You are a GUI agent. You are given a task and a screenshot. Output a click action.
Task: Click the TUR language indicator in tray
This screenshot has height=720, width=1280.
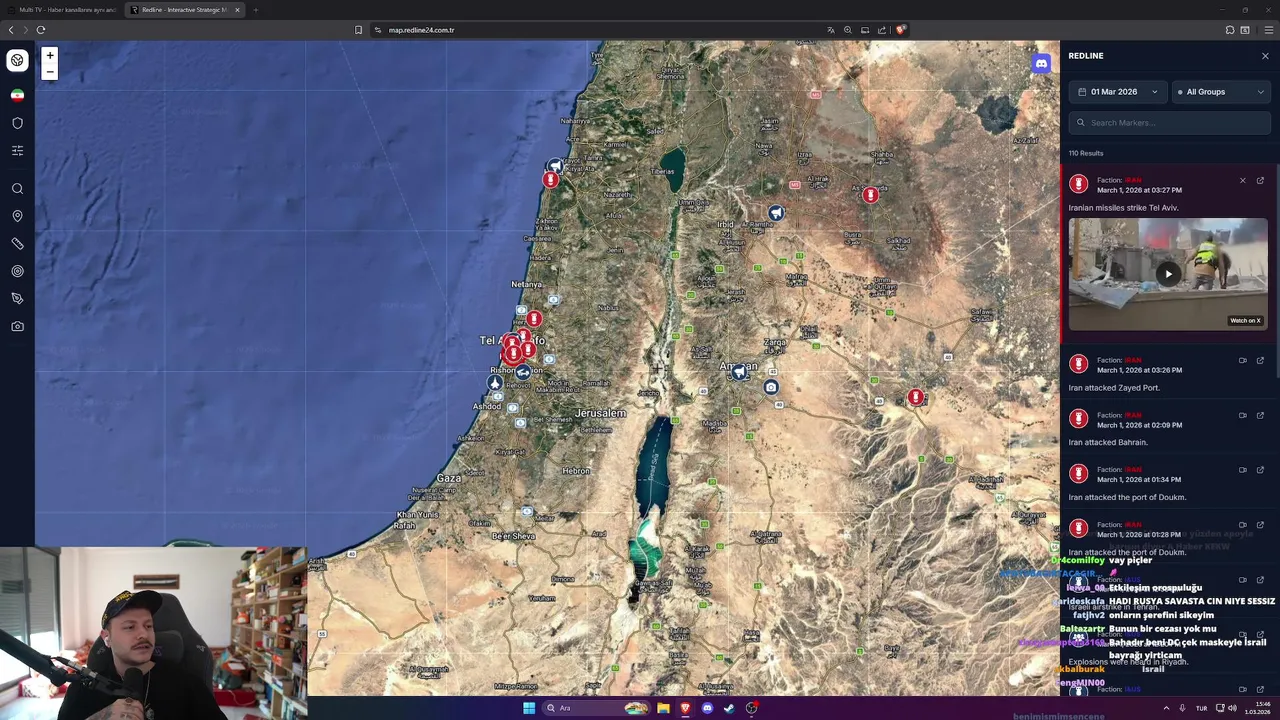point(1201,708)
